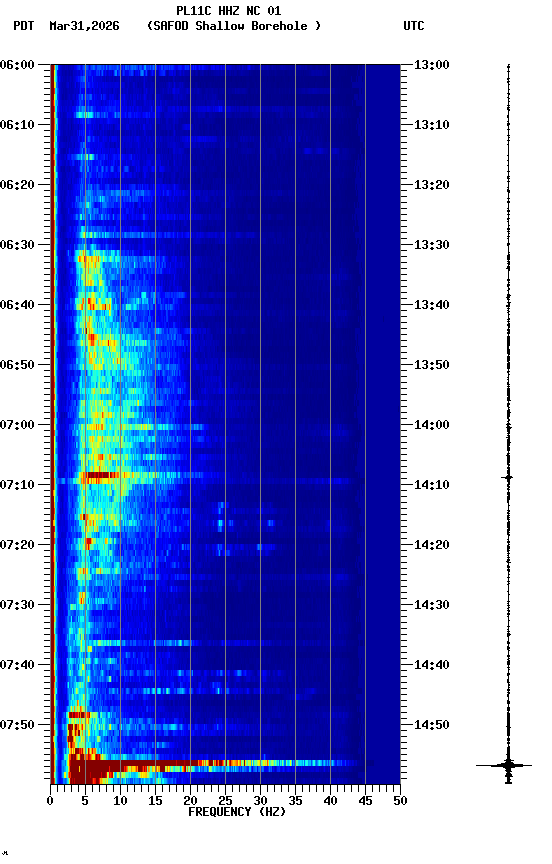This screenshot has height=864, width=552.
Task: Click the 07:50 PDT time label
Action: 17,725
